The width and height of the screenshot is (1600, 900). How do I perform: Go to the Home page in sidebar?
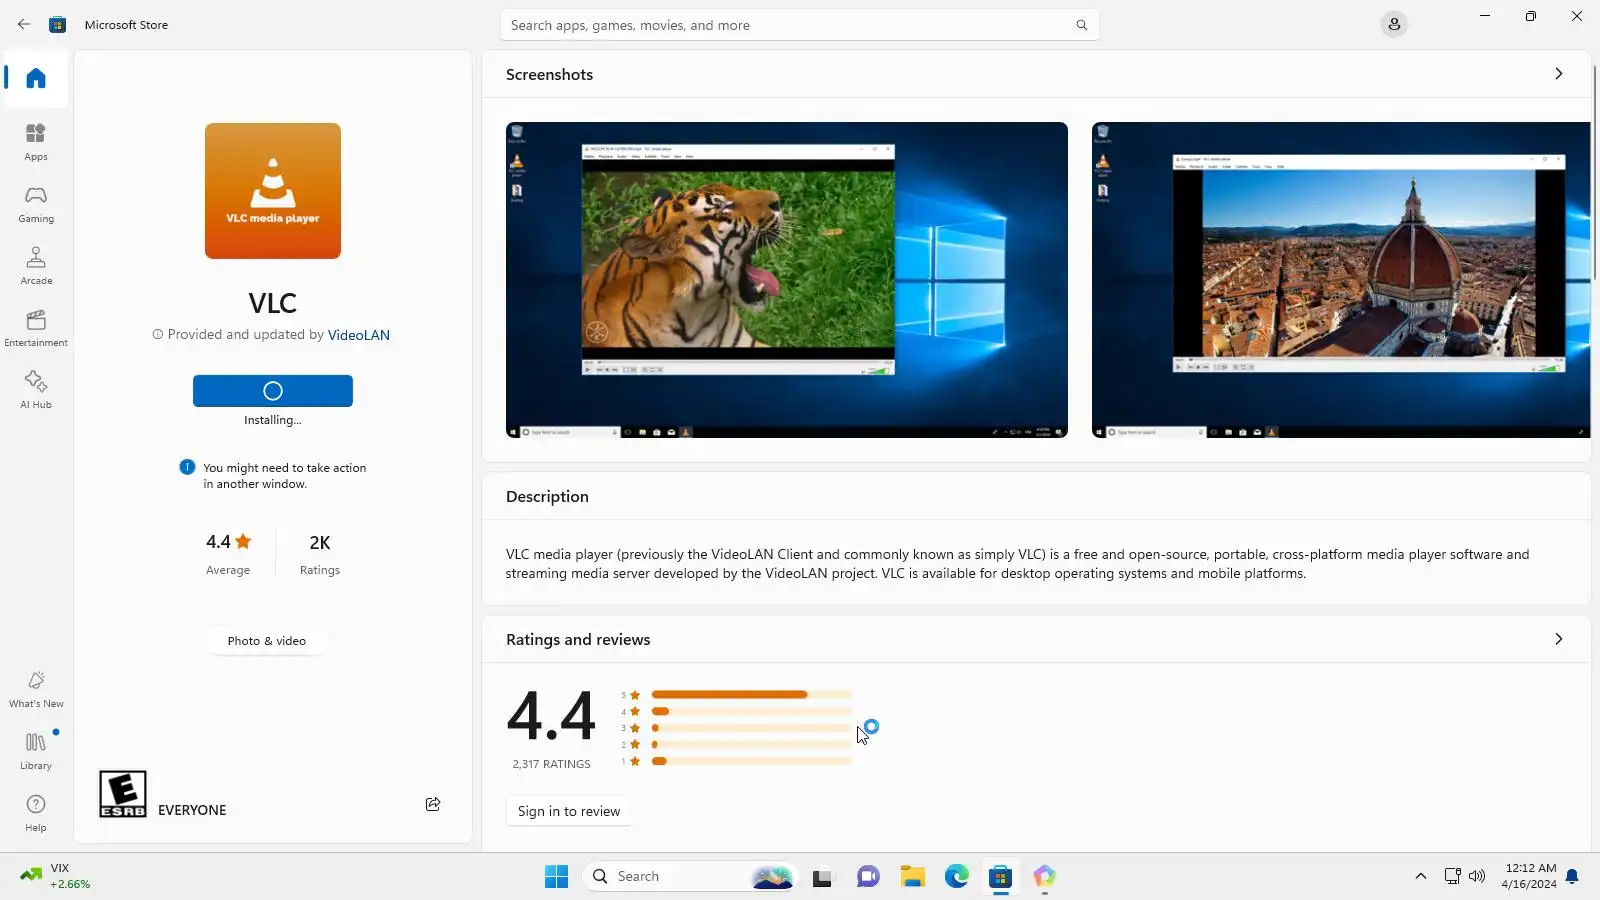[36, 78]
